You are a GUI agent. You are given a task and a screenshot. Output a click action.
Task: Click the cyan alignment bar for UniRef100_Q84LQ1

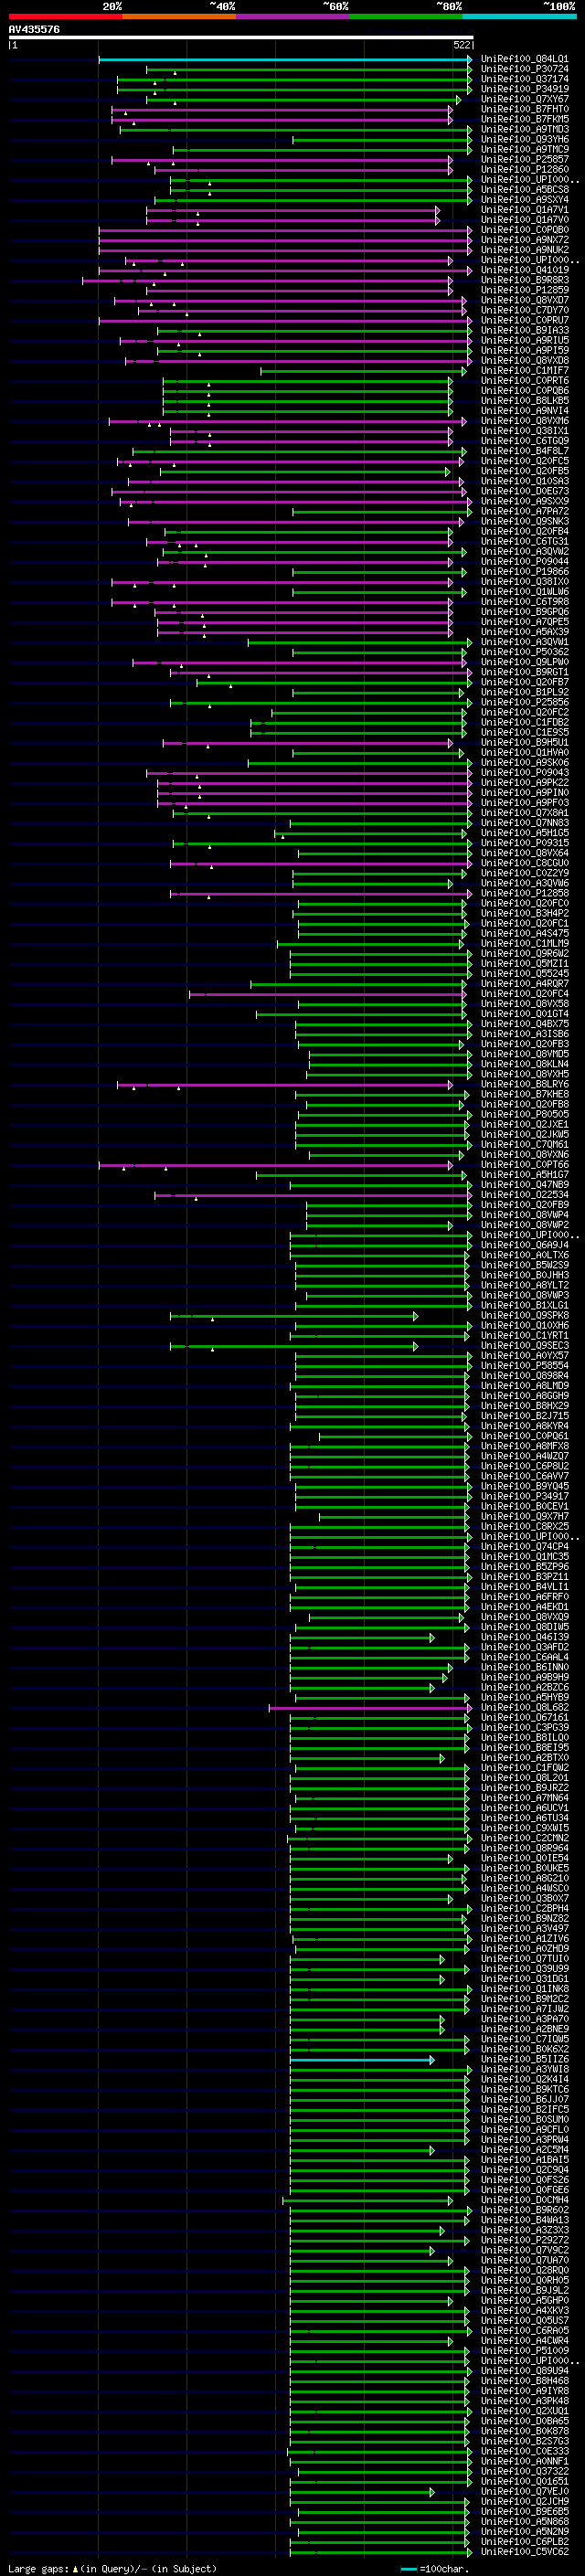click(285, 60)
